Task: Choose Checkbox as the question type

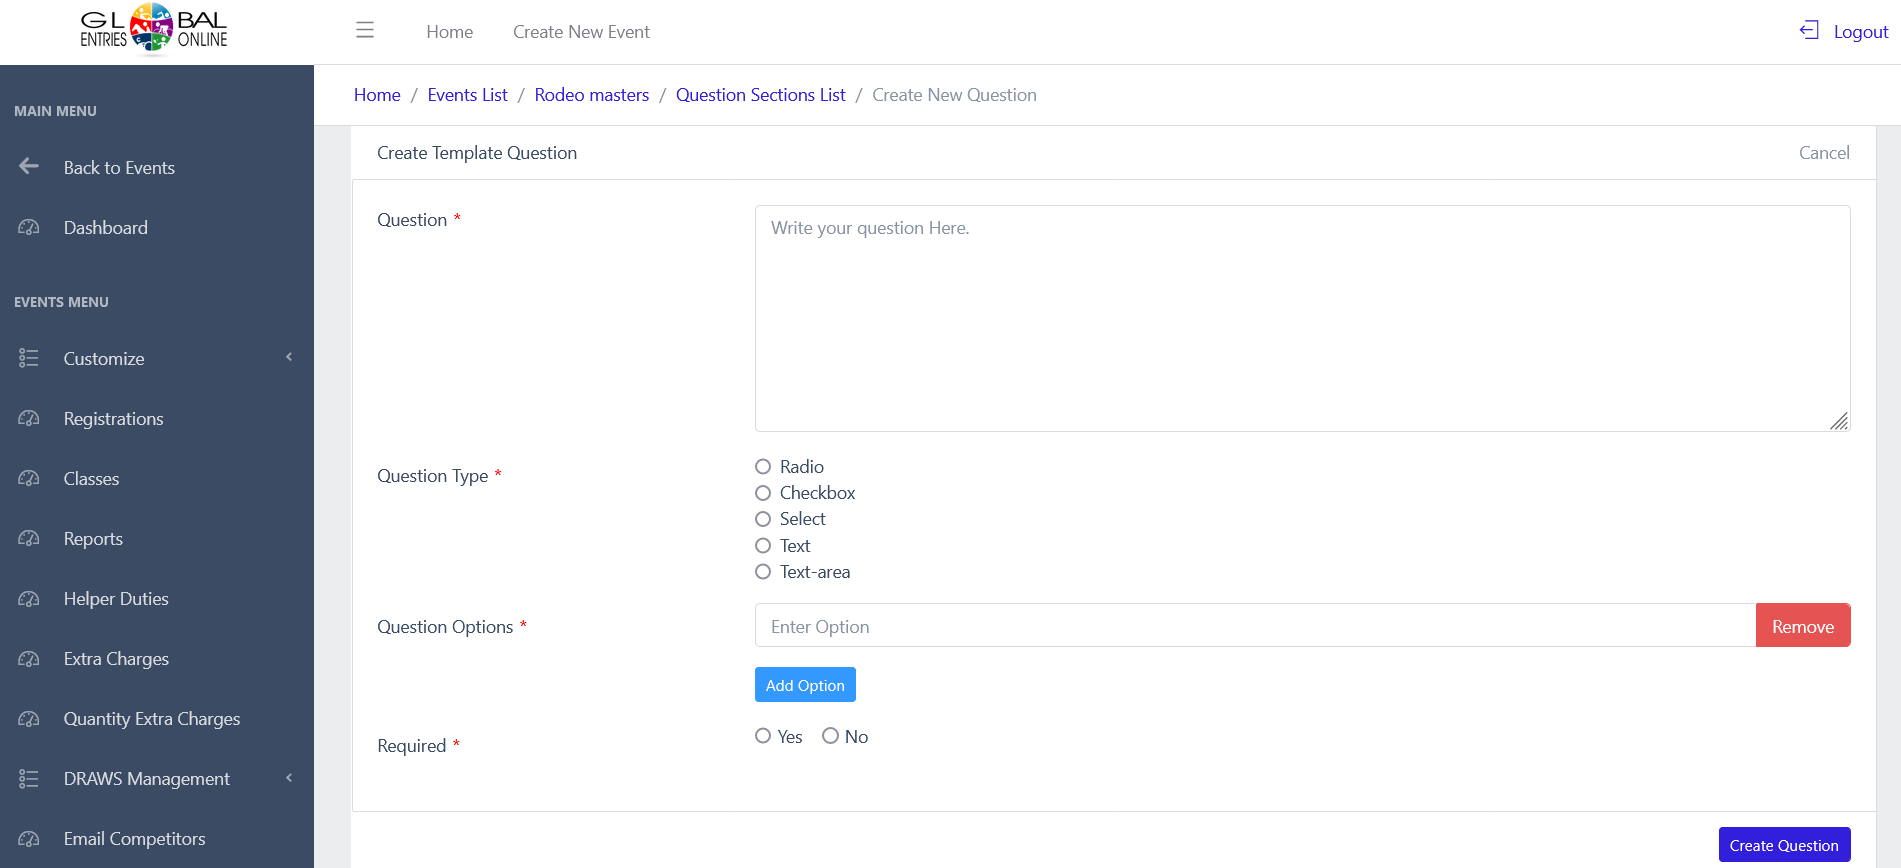Action: click(763, 493)
